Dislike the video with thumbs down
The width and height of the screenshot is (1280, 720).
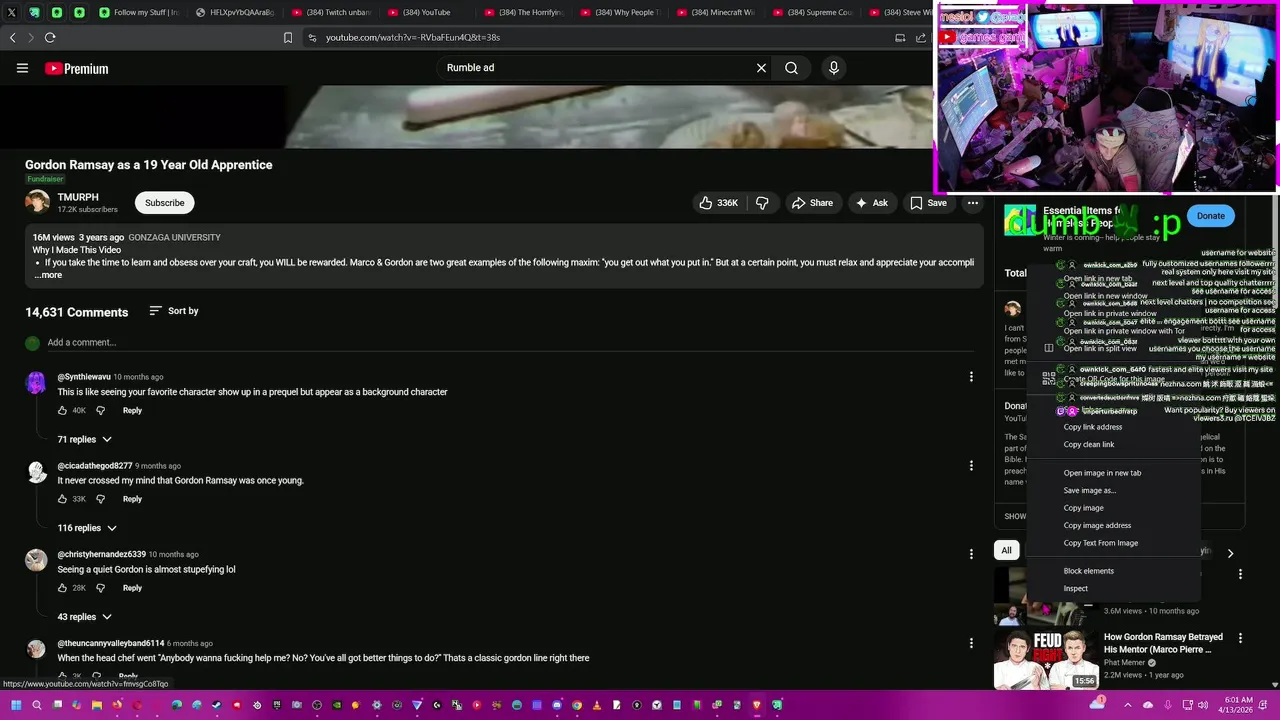tap(762, 203)
